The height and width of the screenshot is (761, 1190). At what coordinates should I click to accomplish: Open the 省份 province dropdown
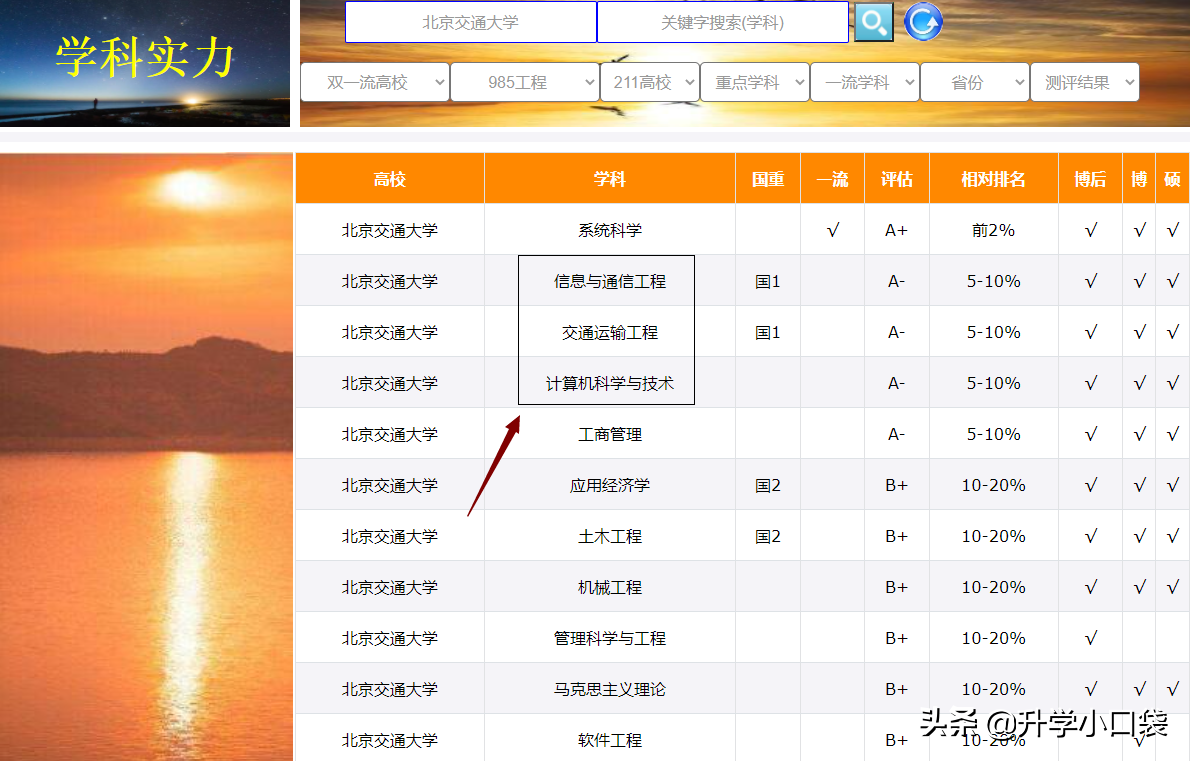(x=974, y=82)
